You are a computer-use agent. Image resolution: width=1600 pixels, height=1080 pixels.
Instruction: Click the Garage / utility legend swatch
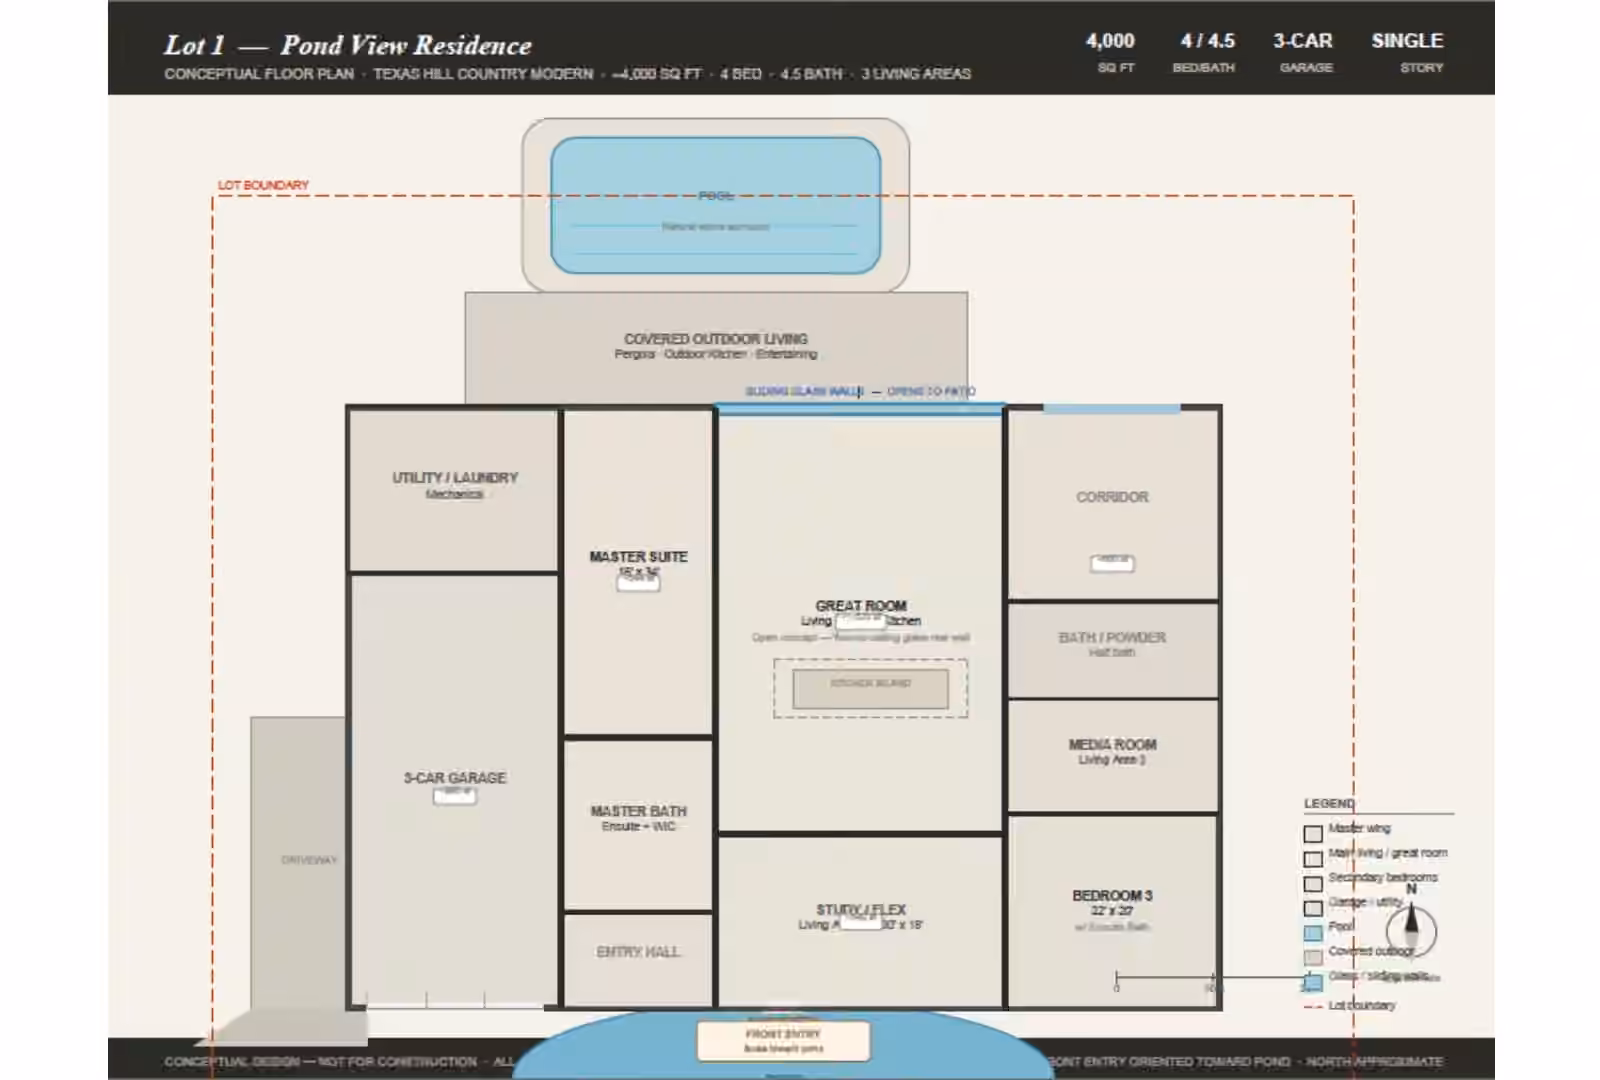coord(1313,908)
